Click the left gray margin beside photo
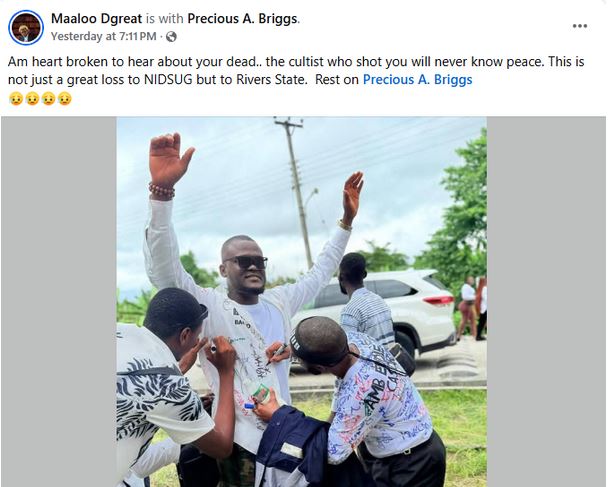Viewport: 609px width, 487px height. coord(59,302)
